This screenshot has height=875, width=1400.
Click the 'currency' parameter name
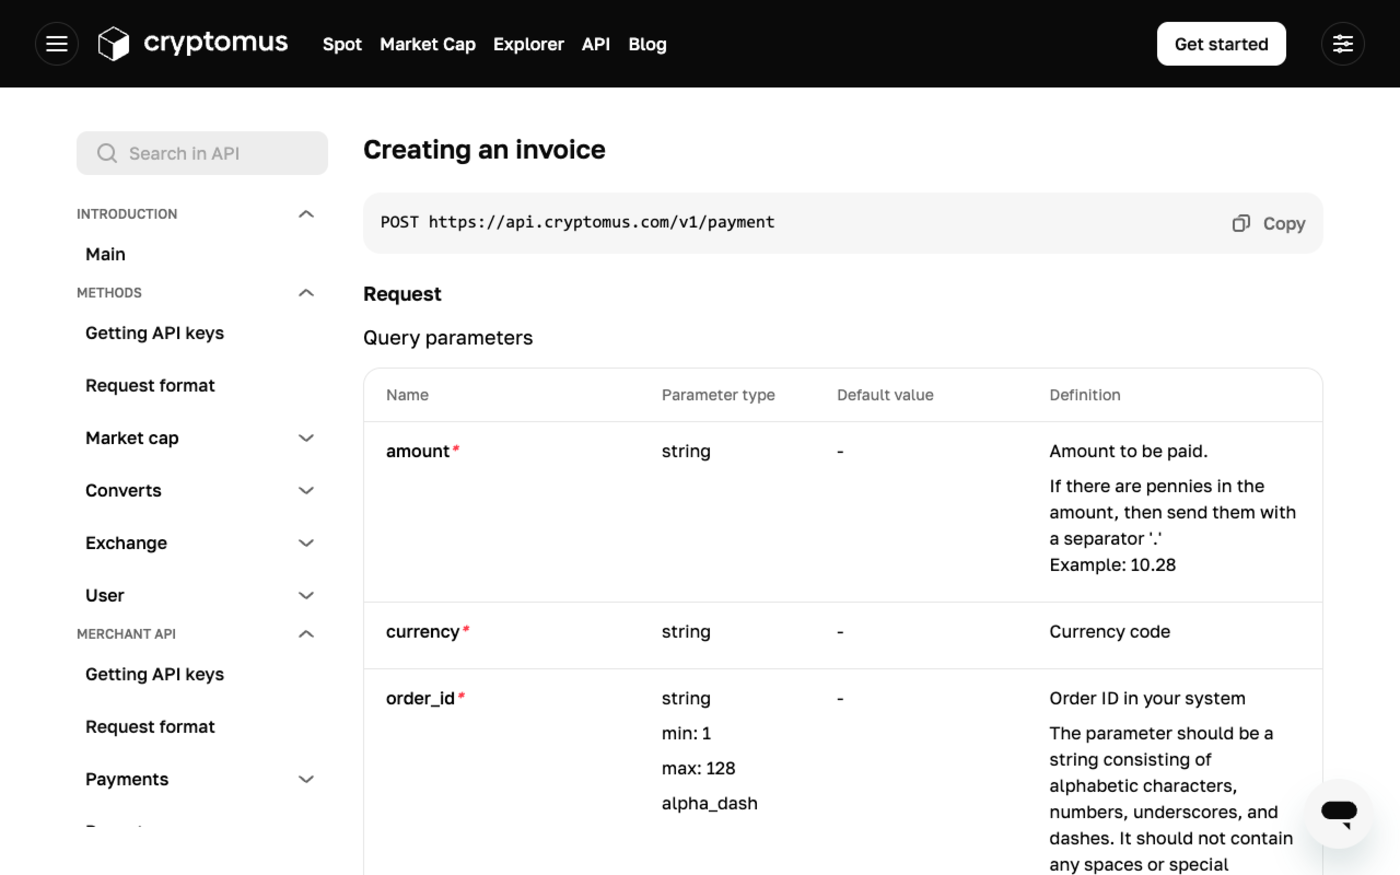(422, 632)
